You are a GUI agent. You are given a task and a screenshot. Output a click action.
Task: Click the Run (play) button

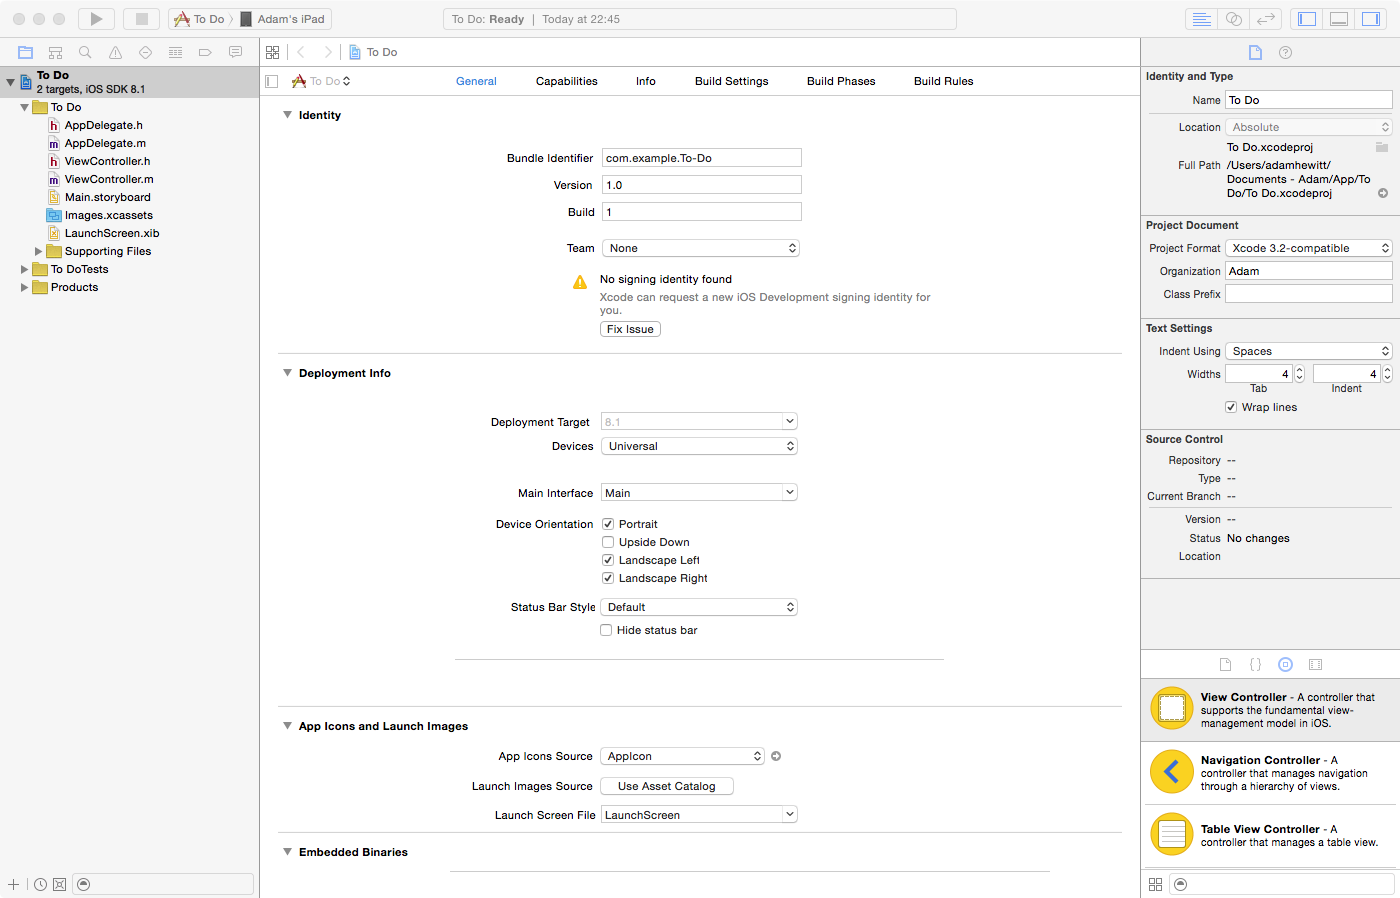pyautogui.click(x=96, y=19)
